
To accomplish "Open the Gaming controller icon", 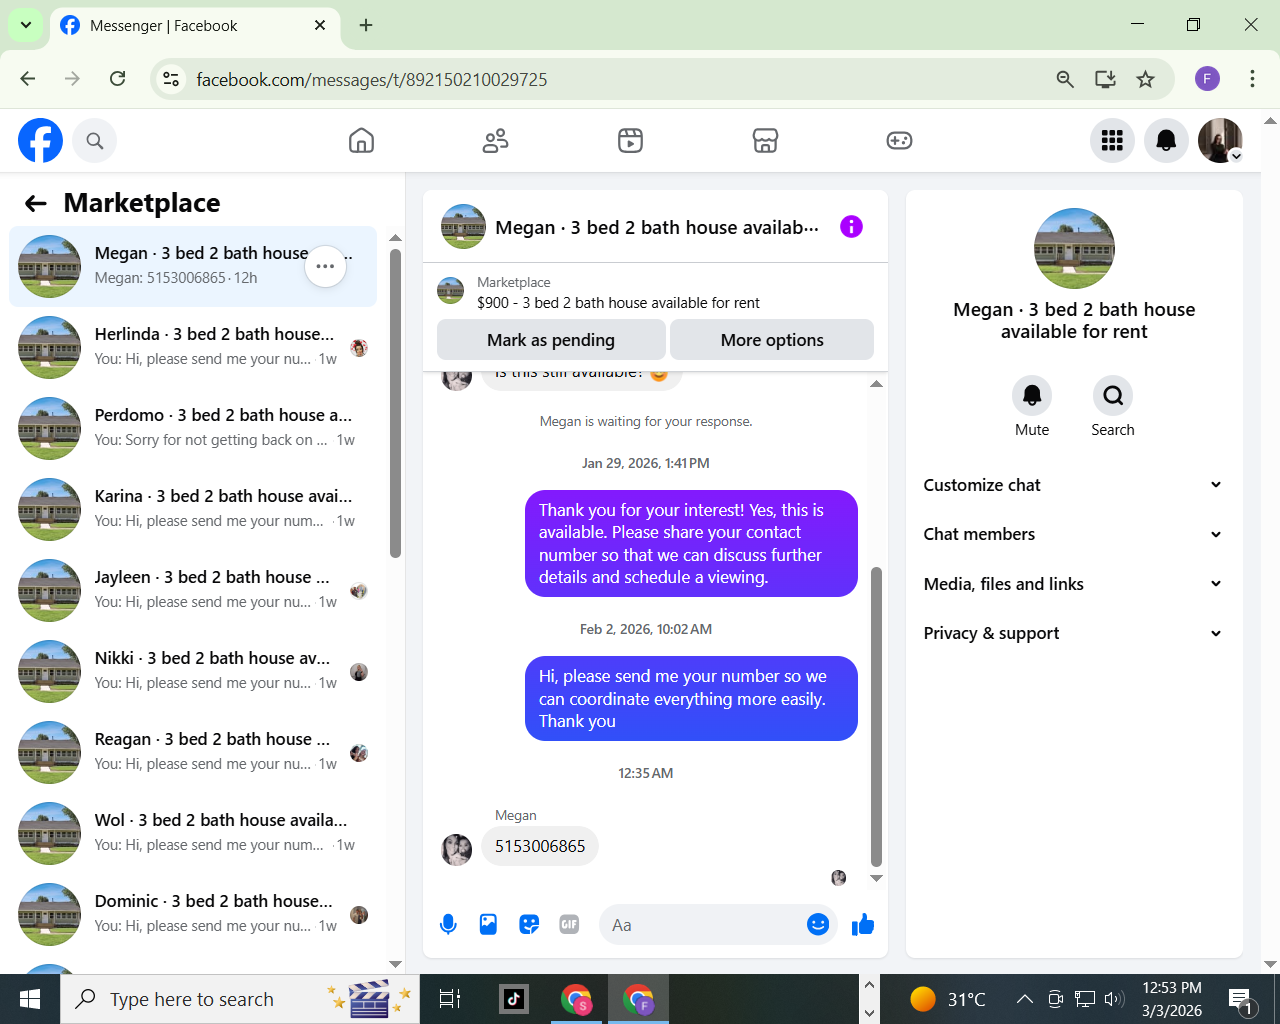I will click(899, 141).
